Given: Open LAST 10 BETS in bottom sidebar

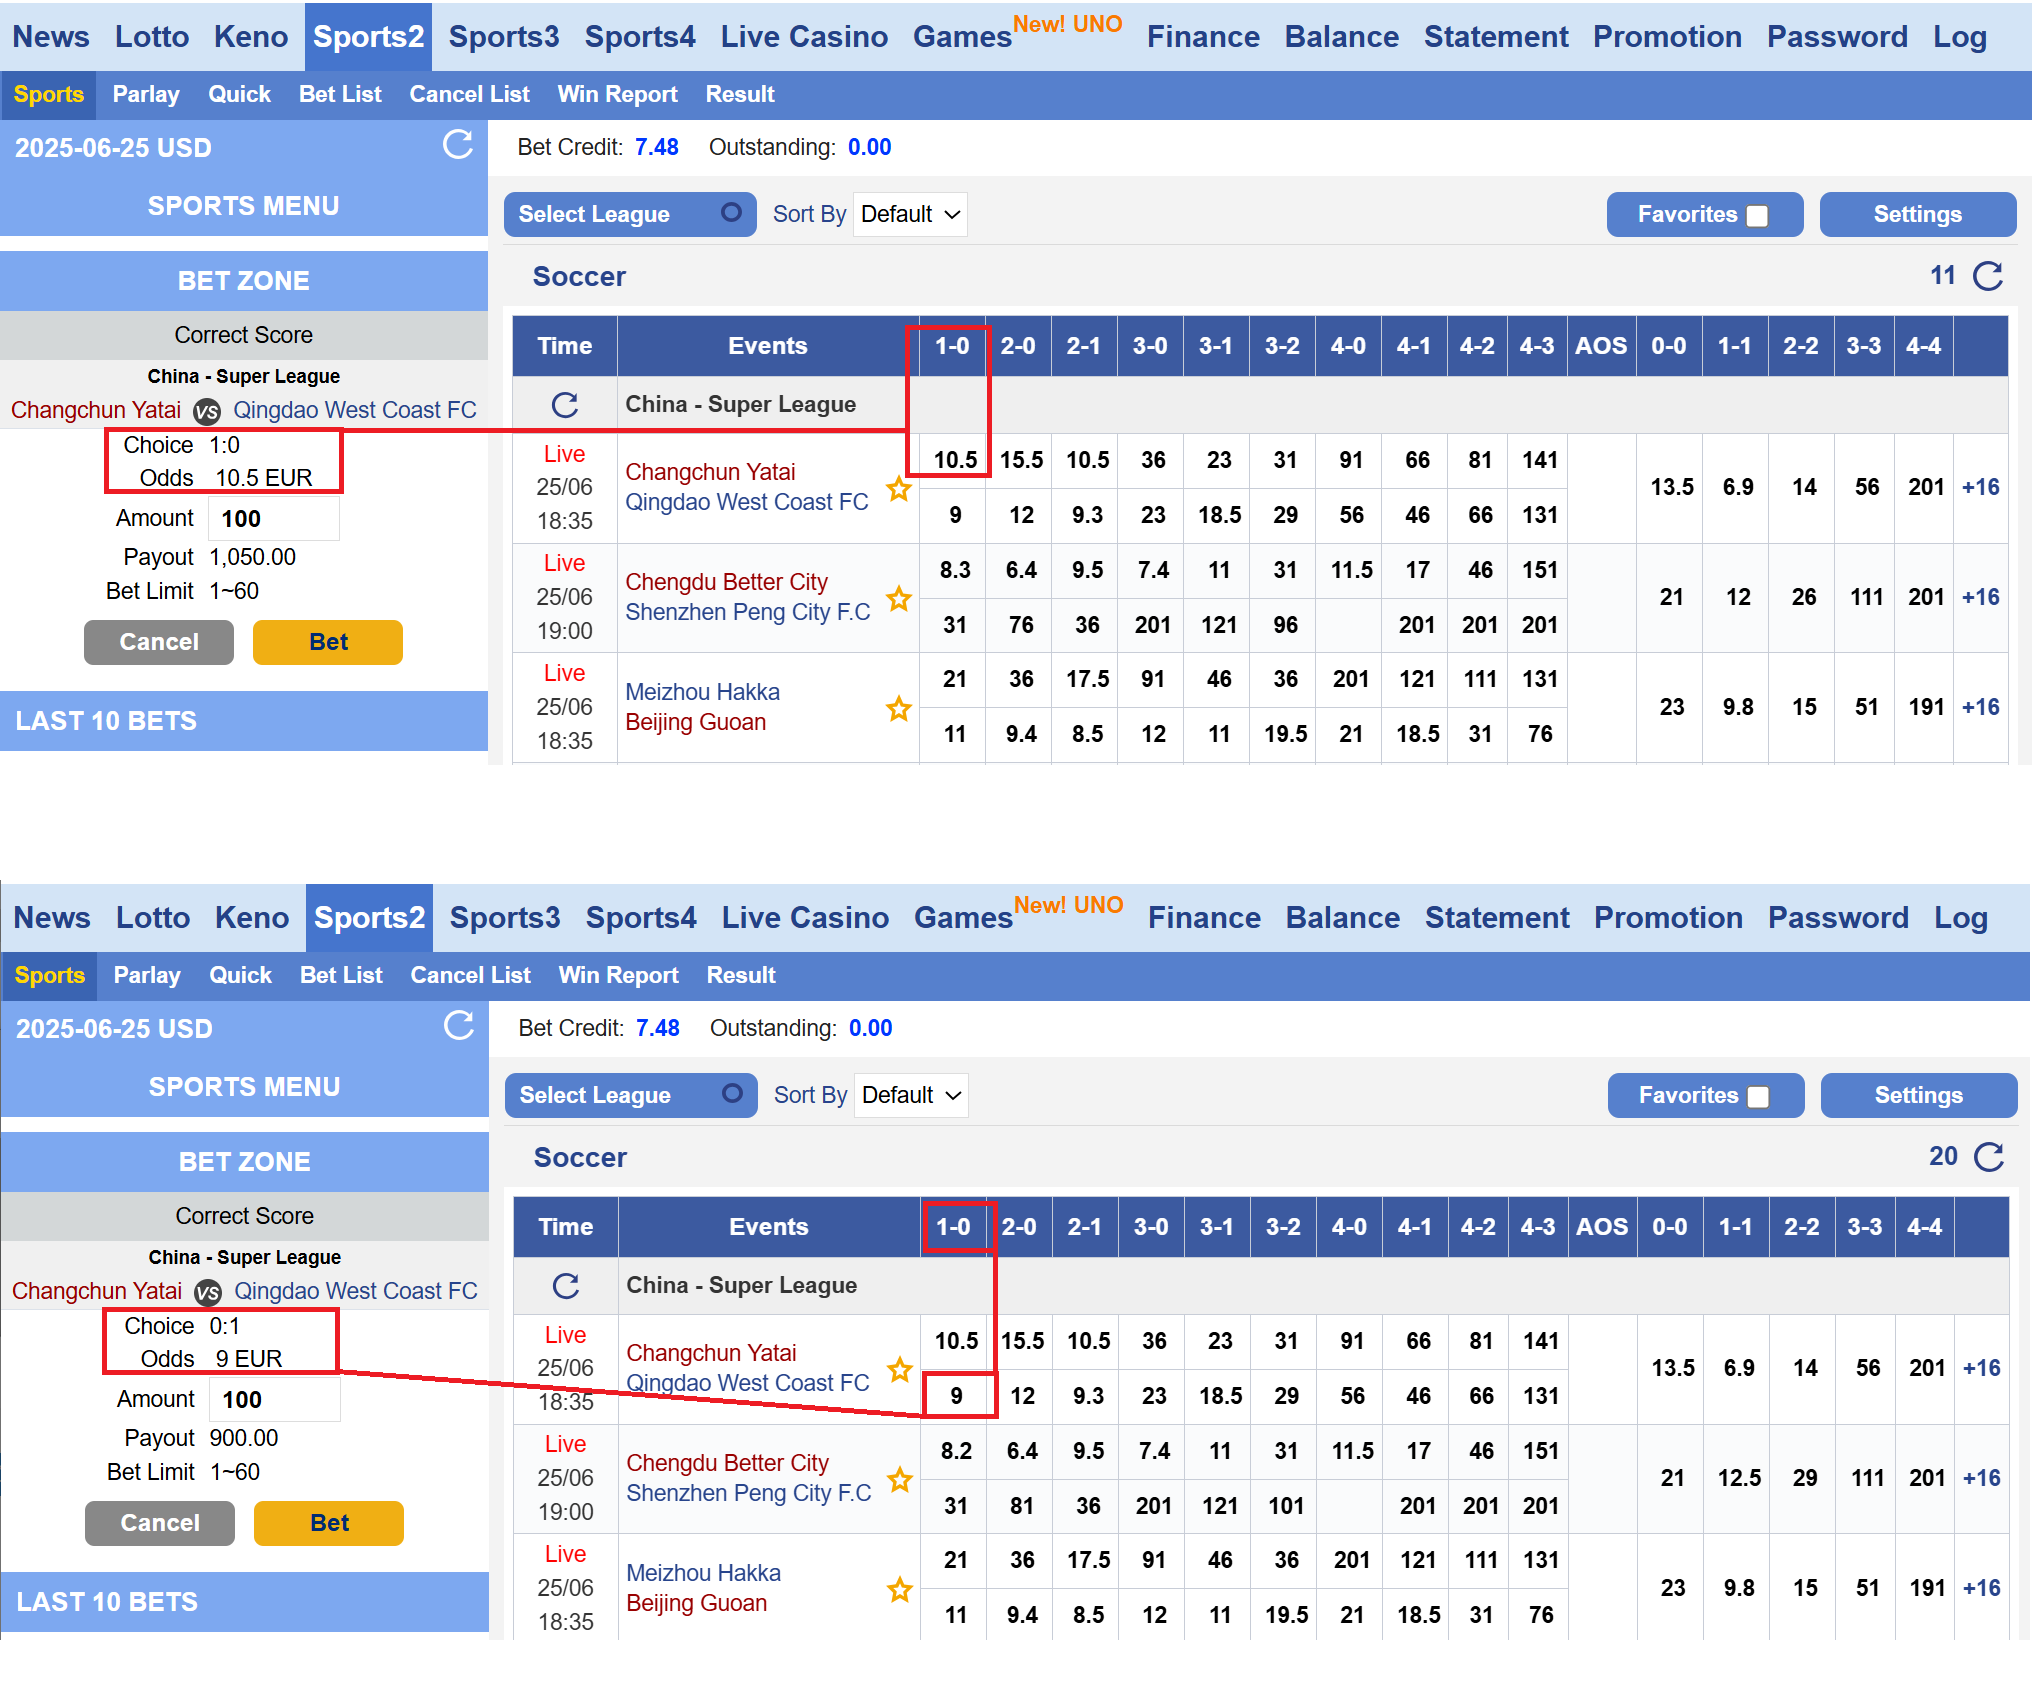Looking at the screenshot, I should (245, 1602).
